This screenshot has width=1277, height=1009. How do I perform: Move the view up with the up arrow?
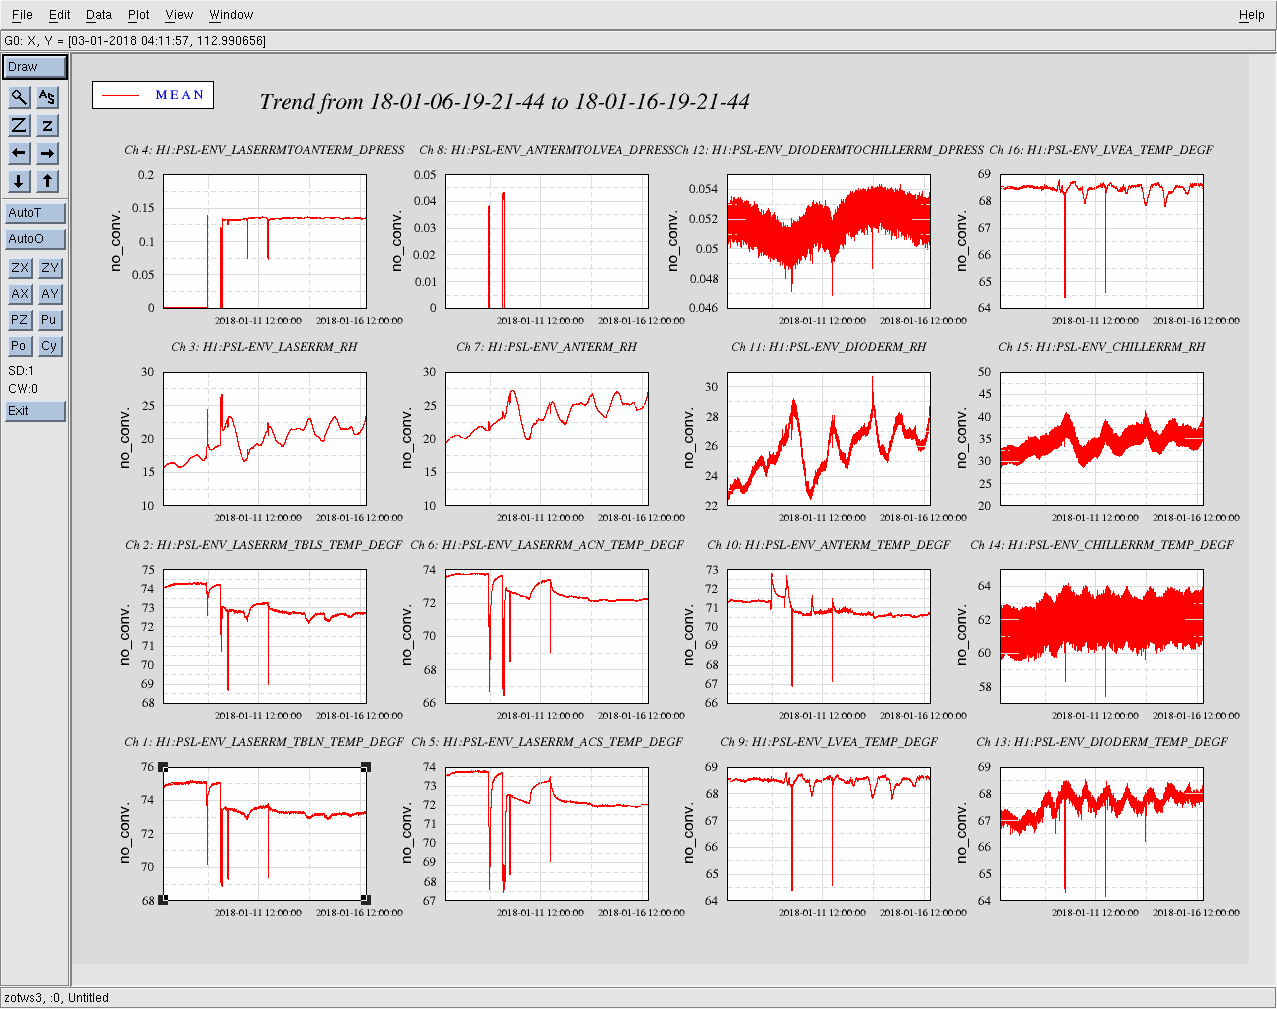(x=47, y=181)
